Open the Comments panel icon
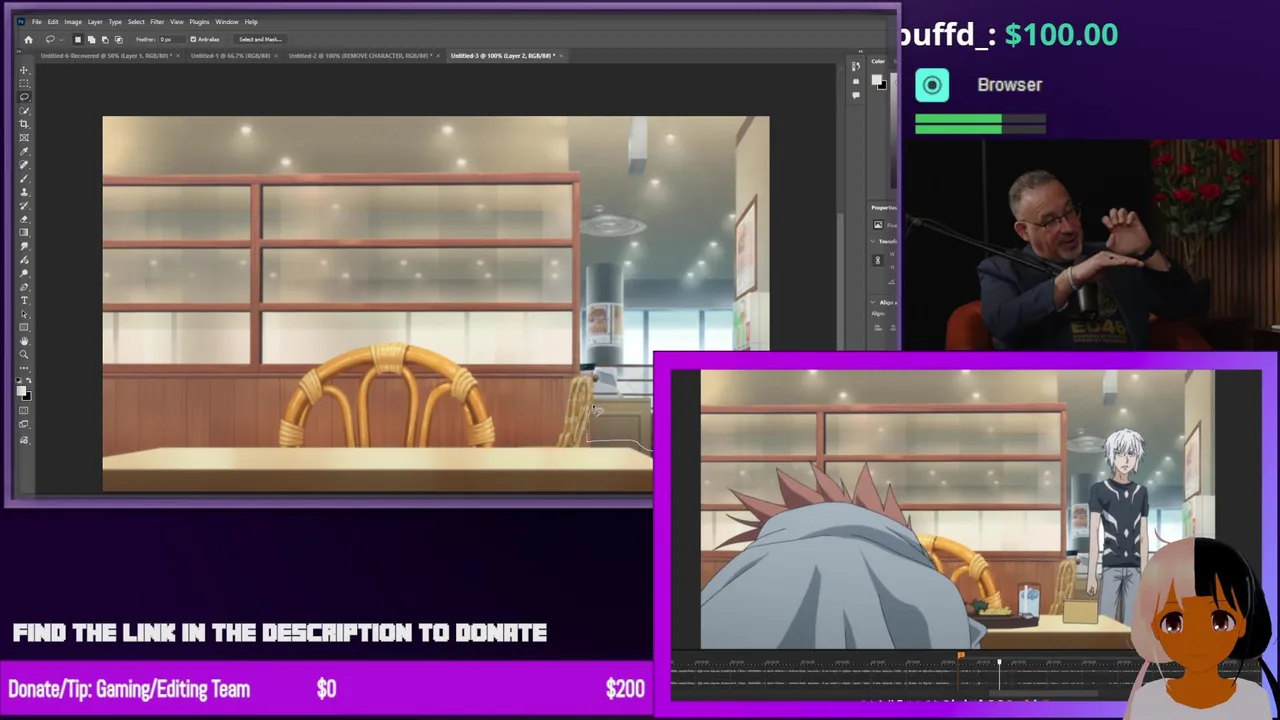The width and height of the screenshot is (1280, 720). [x=856, y=96]
